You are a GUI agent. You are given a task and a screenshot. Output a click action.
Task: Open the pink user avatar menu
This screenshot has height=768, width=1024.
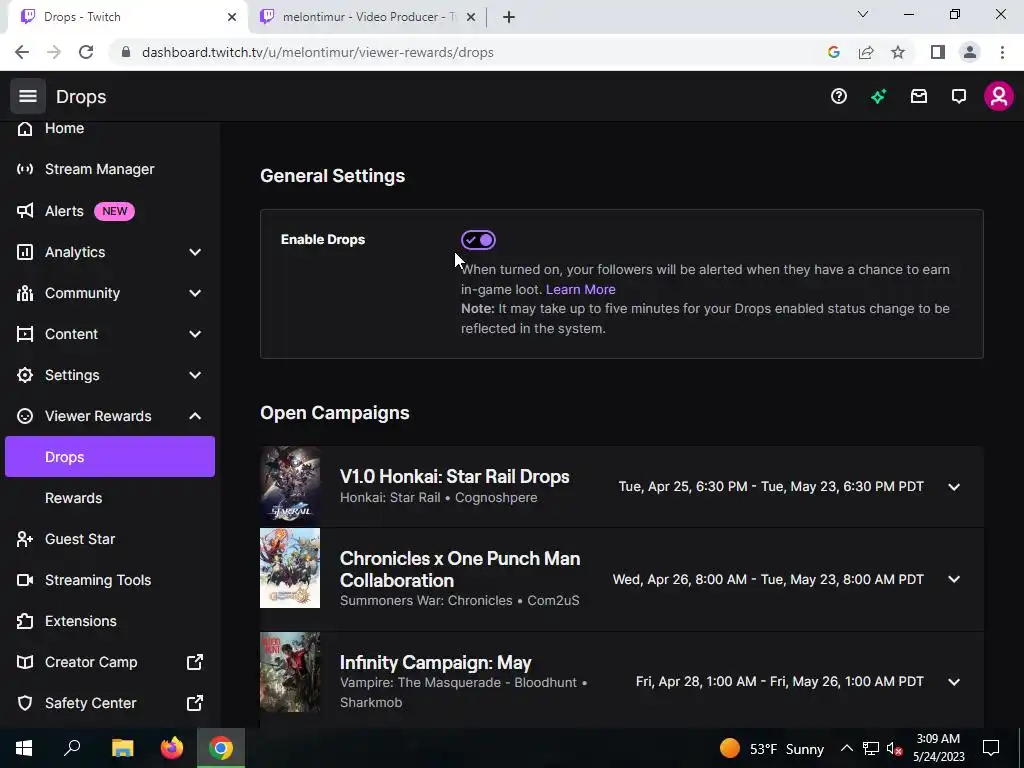[x=999, y=97]
